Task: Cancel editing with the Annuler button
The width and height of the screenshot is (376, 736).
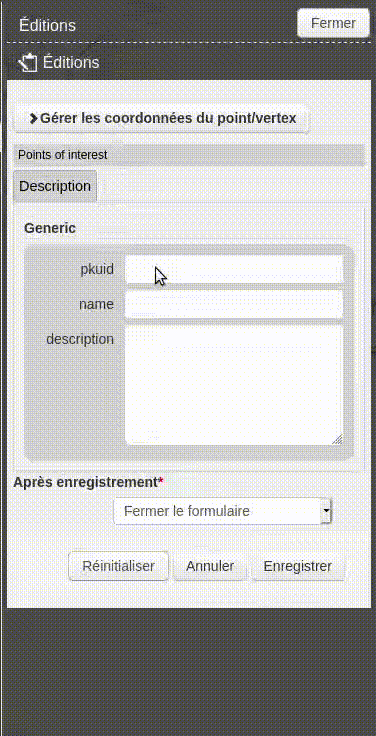Action: 210,566
